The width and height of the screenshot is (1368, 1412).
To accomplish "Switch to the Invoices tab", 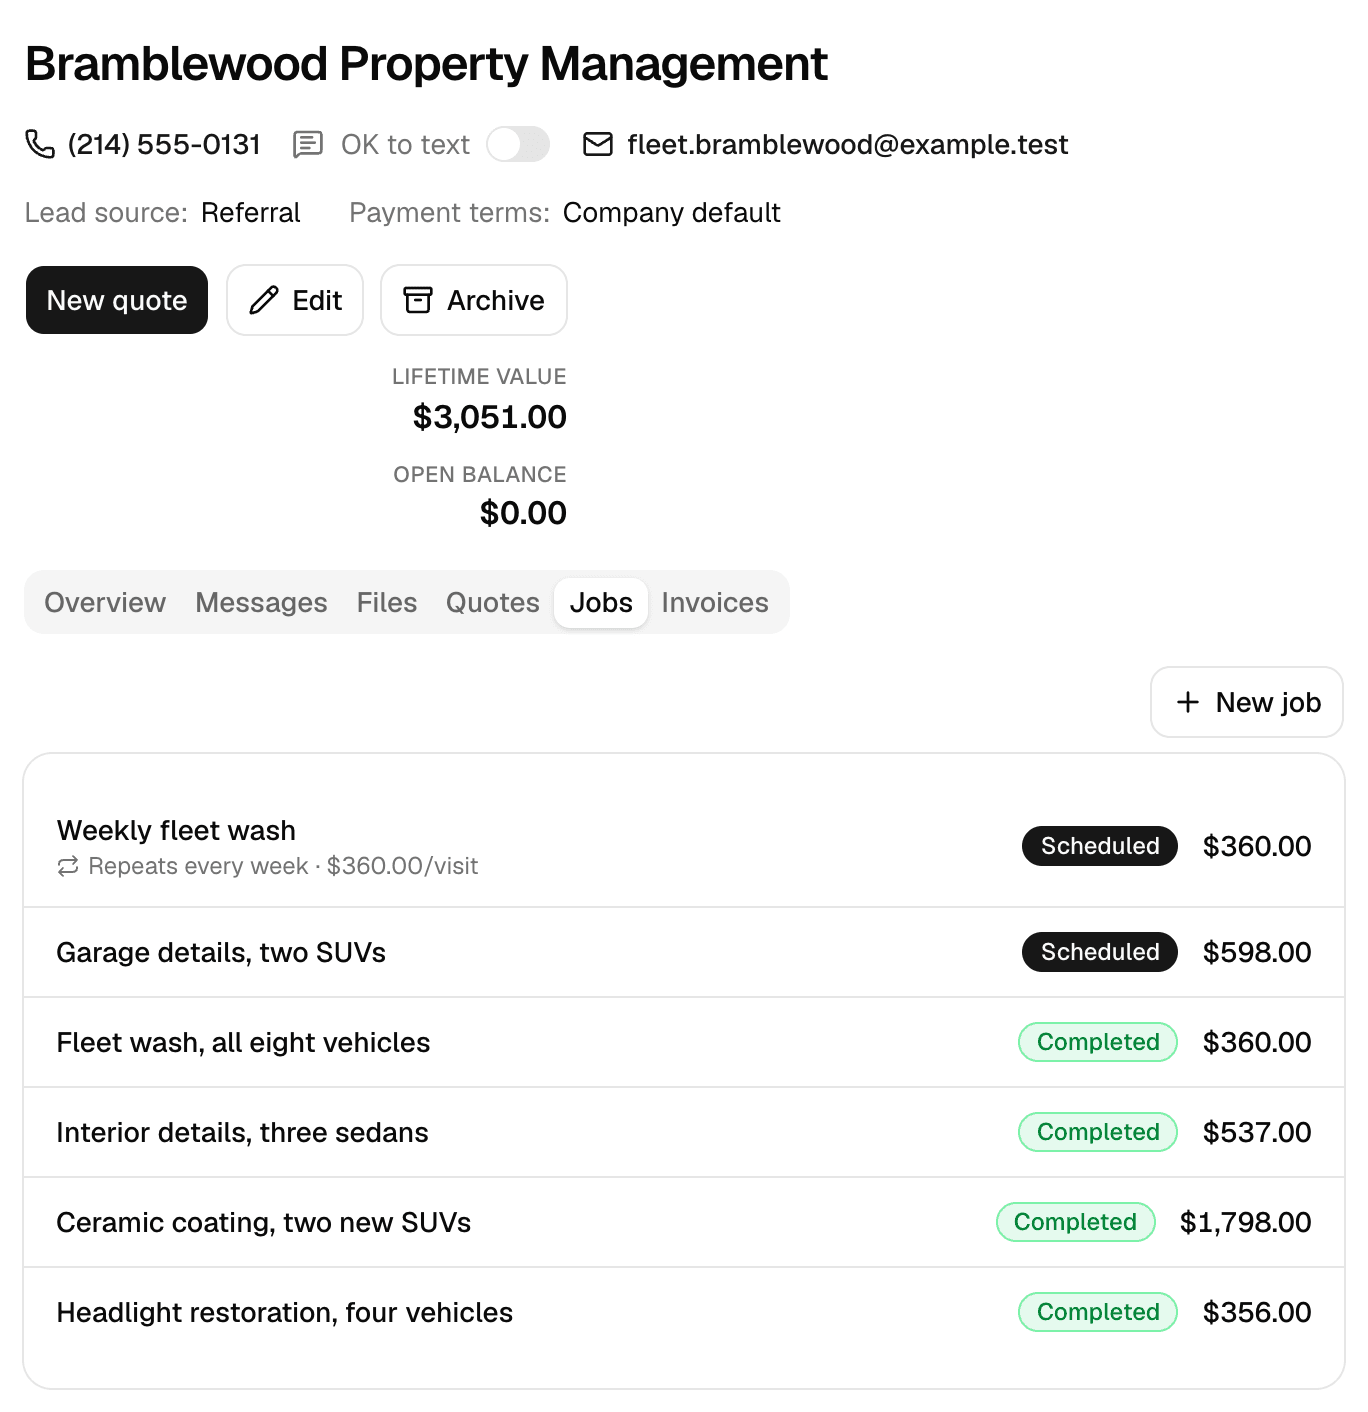I will (x=715, y=602).
